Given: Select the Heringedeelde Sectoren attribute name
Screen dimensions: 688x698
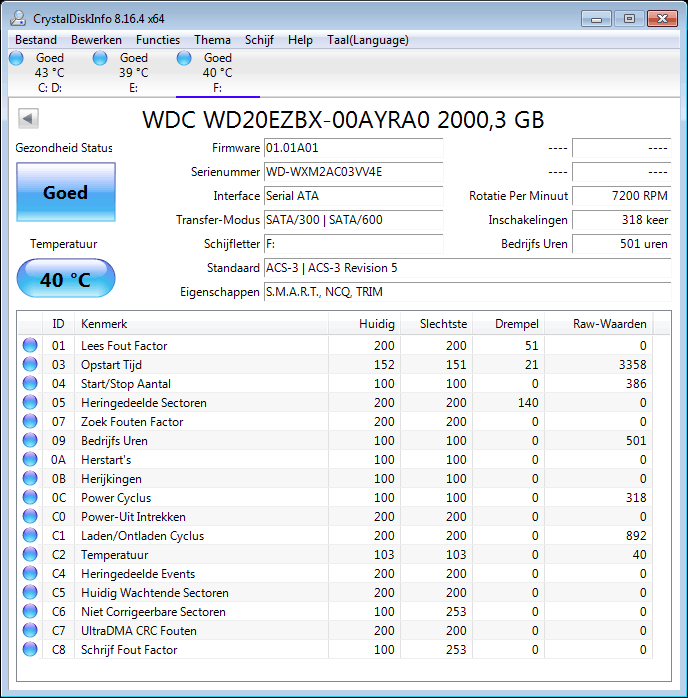Looking at the screenshot, I should (x=144, y=402).
